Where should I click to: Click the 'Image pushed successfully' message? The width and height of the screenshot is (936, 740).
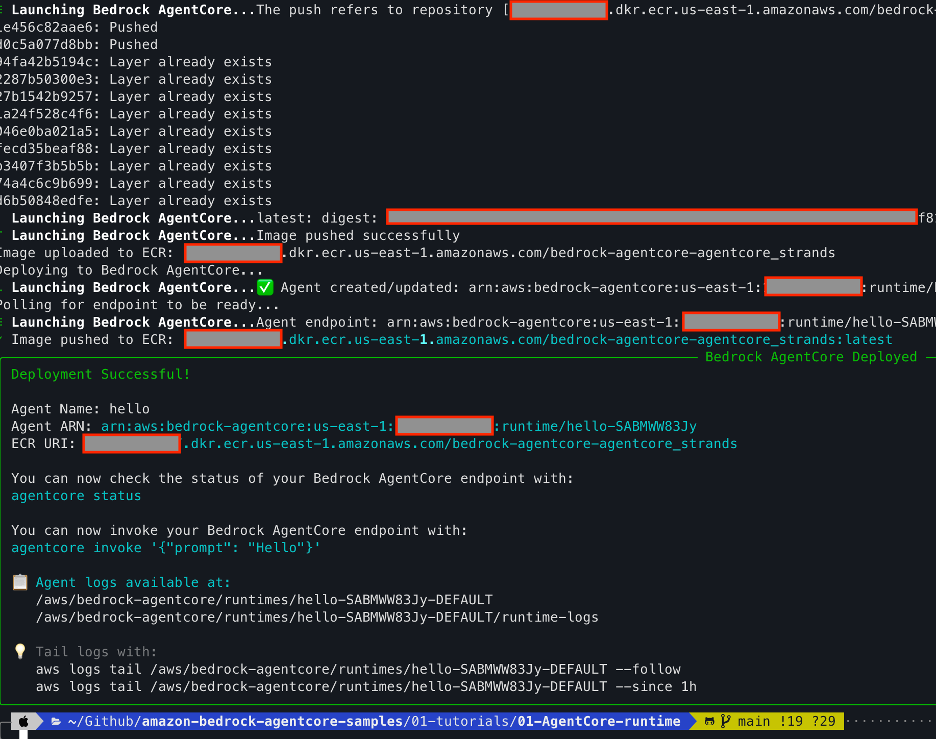358,236
